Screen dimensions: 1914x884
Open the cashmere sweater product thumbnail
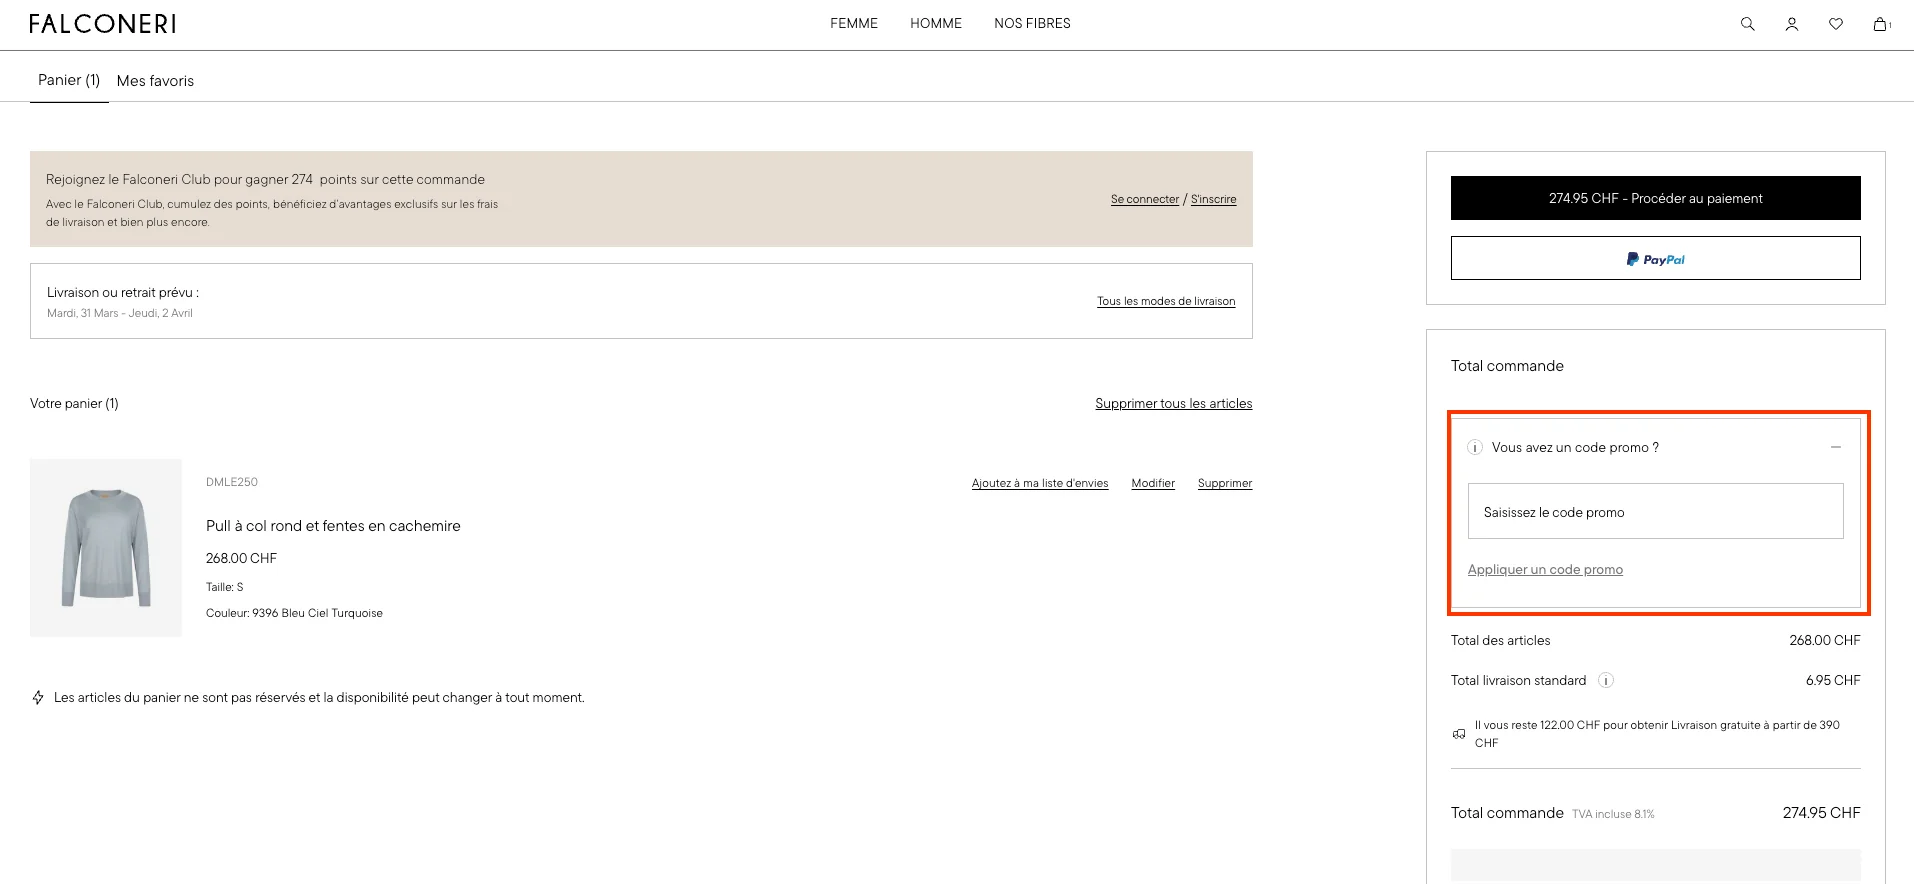pyautogui.click(x=106, y=548)
